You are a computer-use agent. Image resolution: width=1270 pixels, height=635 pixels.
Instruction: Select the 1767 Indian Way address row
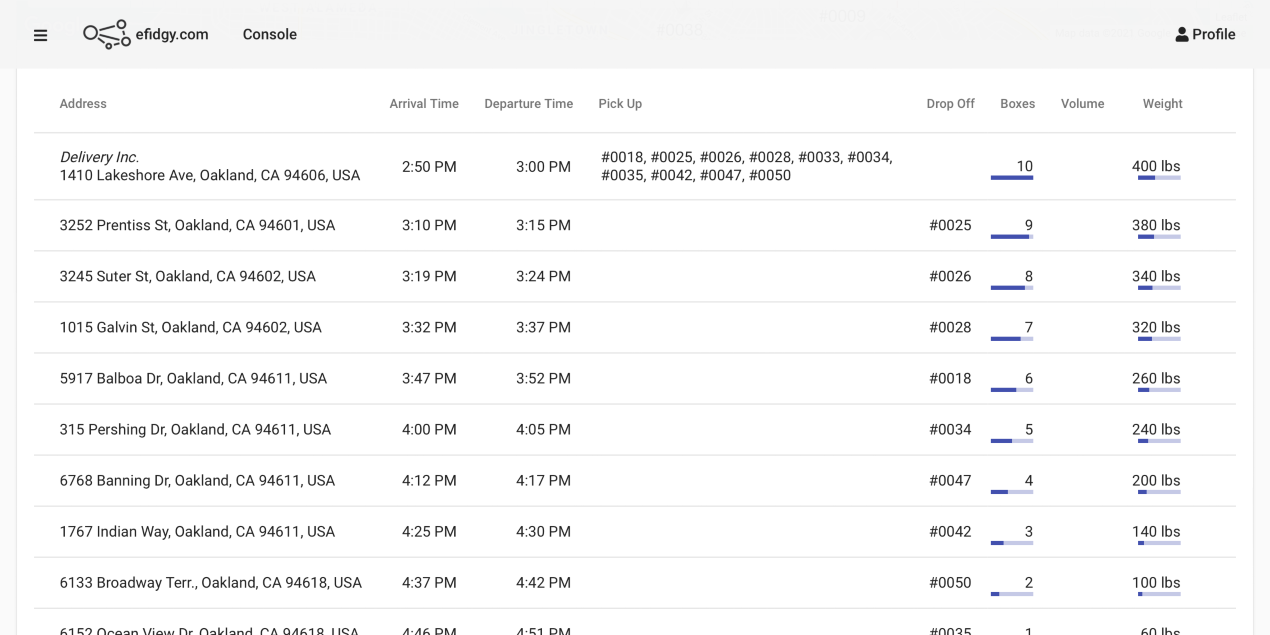click(197, 532)
